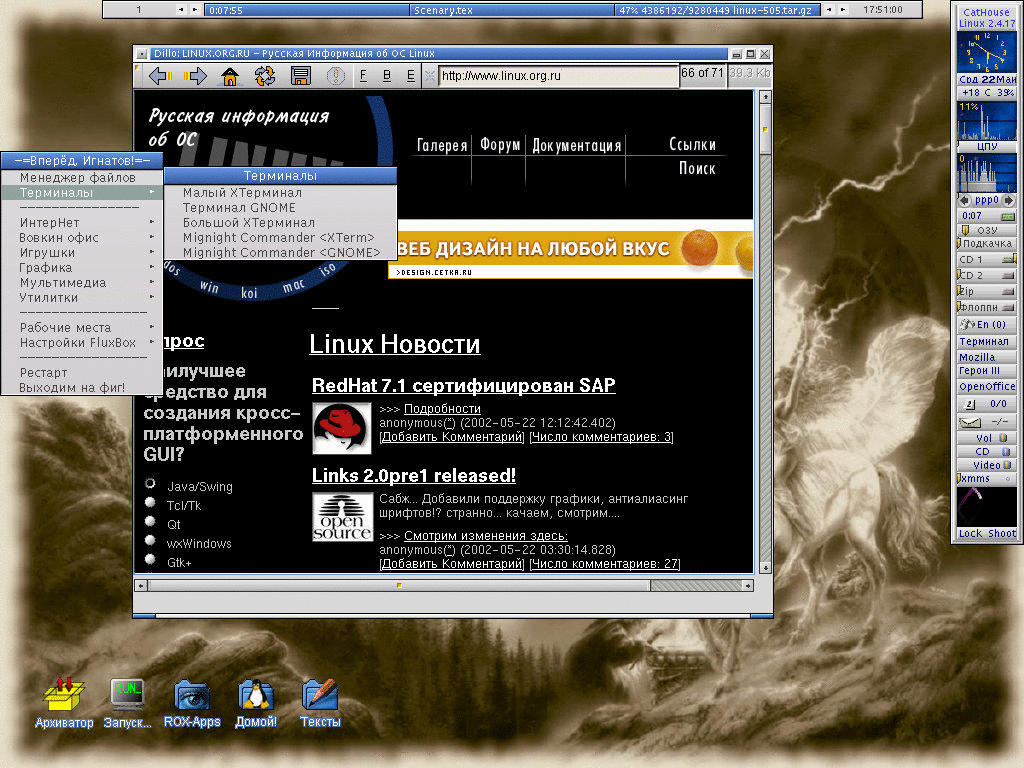Click the CPU usage graph in panel

point(987,121)
